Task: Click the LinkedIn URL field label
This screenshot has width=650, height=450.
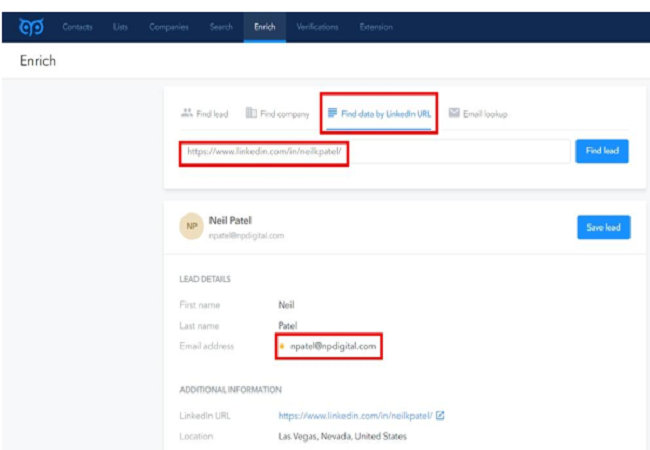Action: (x=205, y=416)
